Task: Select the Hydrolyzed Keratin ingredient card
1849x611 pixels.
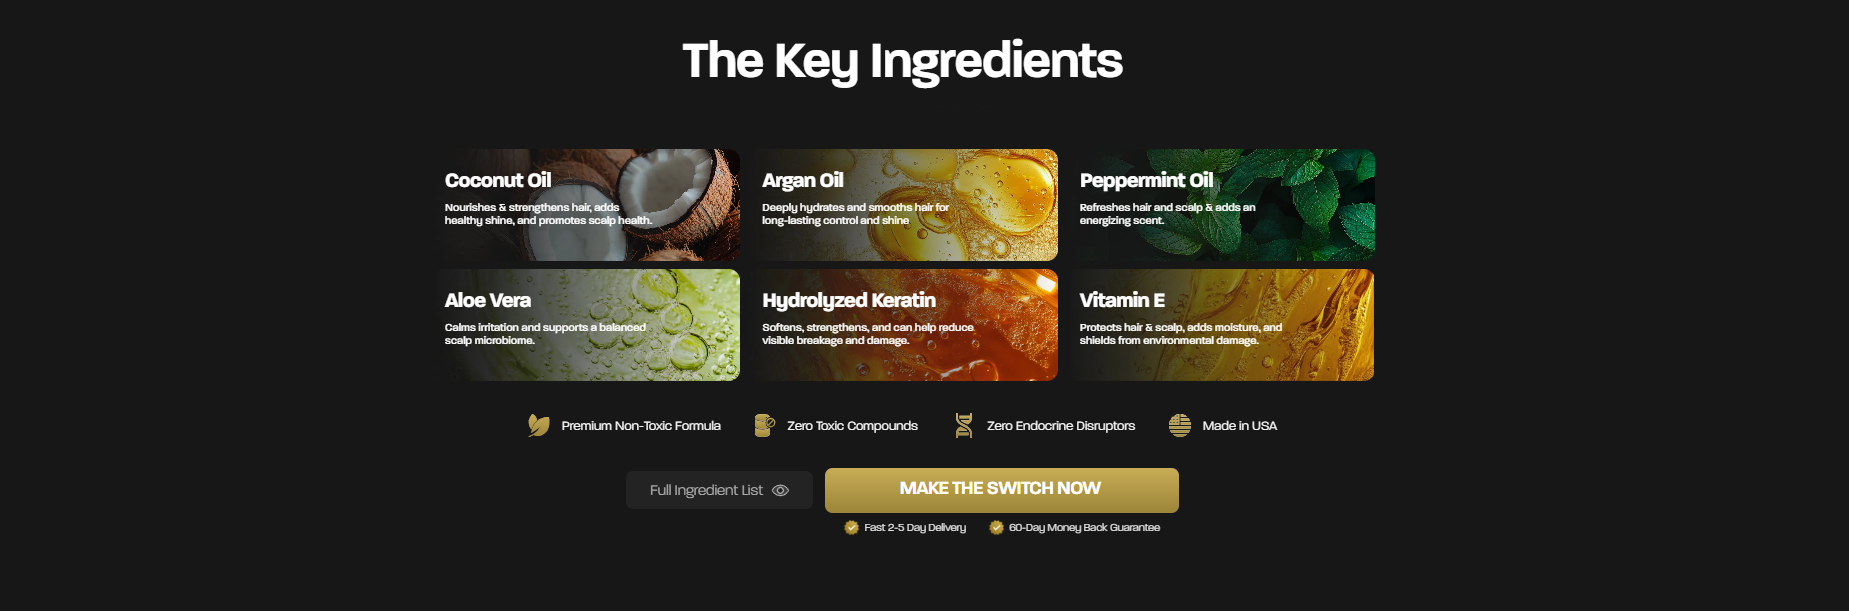Action: point(906,325)
